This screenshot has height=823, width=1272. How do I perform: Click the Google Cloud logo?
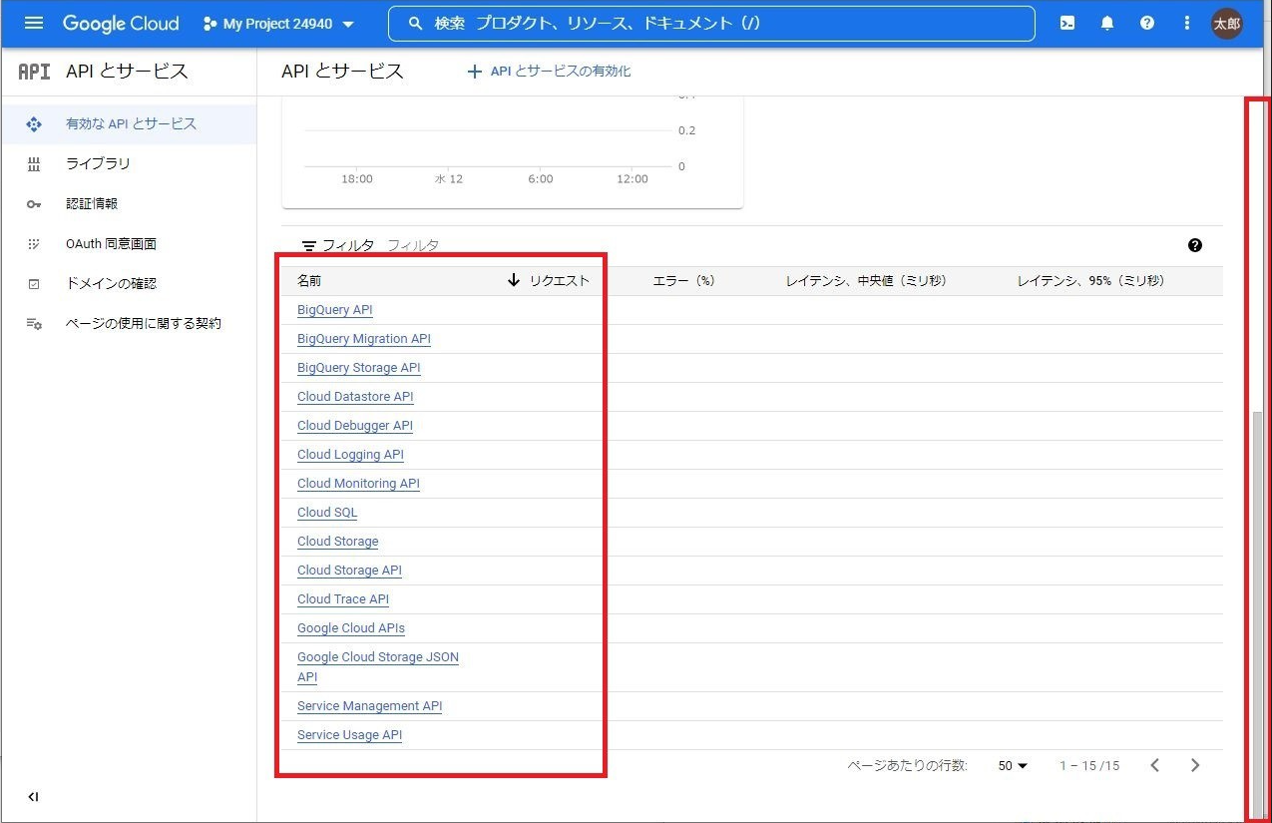coord(120,23)
